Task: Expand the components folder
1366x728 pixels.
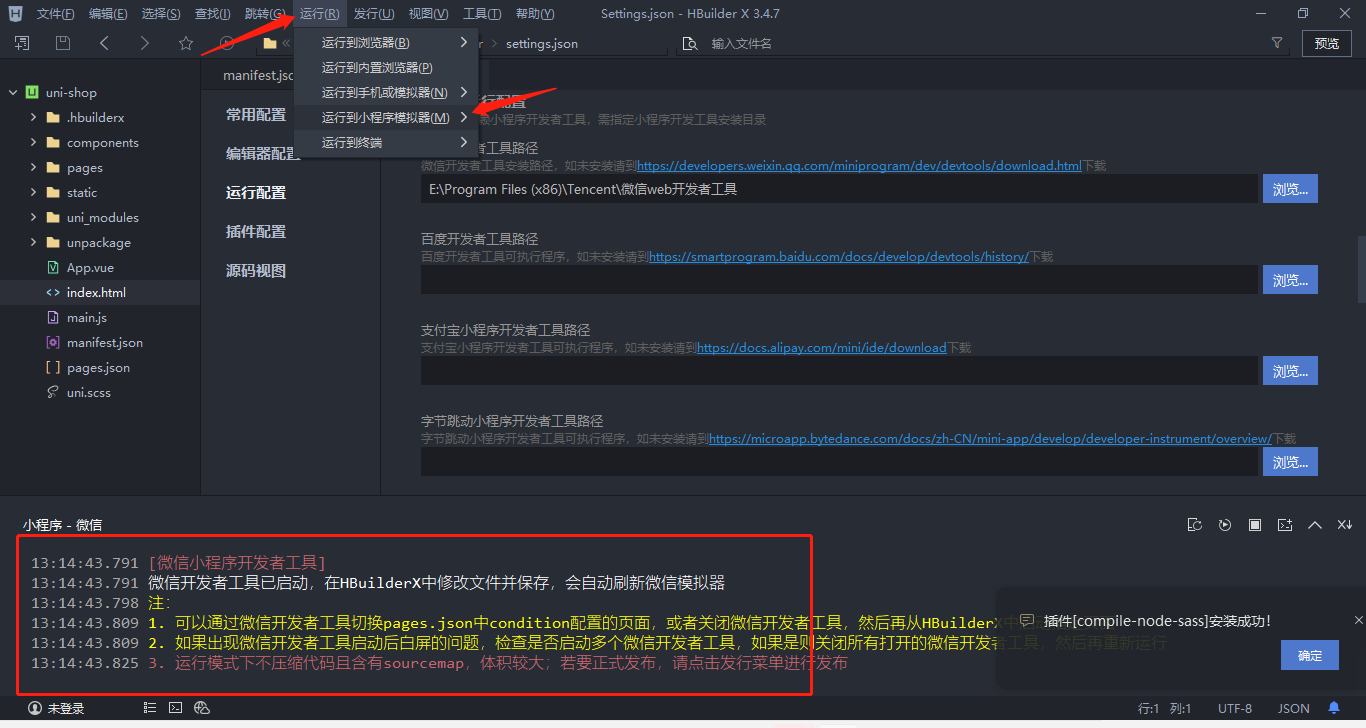Action: pyautogui.click(x=33, y=142)
